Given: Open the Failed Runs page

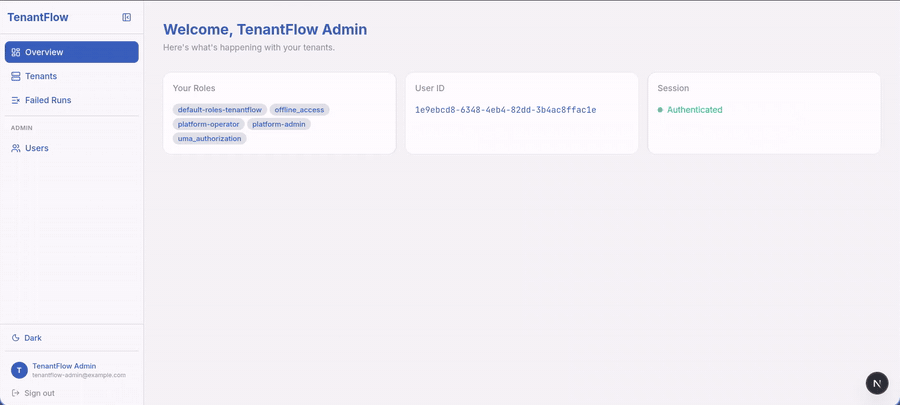Looking at the screenshot, I should click(72, 100).
